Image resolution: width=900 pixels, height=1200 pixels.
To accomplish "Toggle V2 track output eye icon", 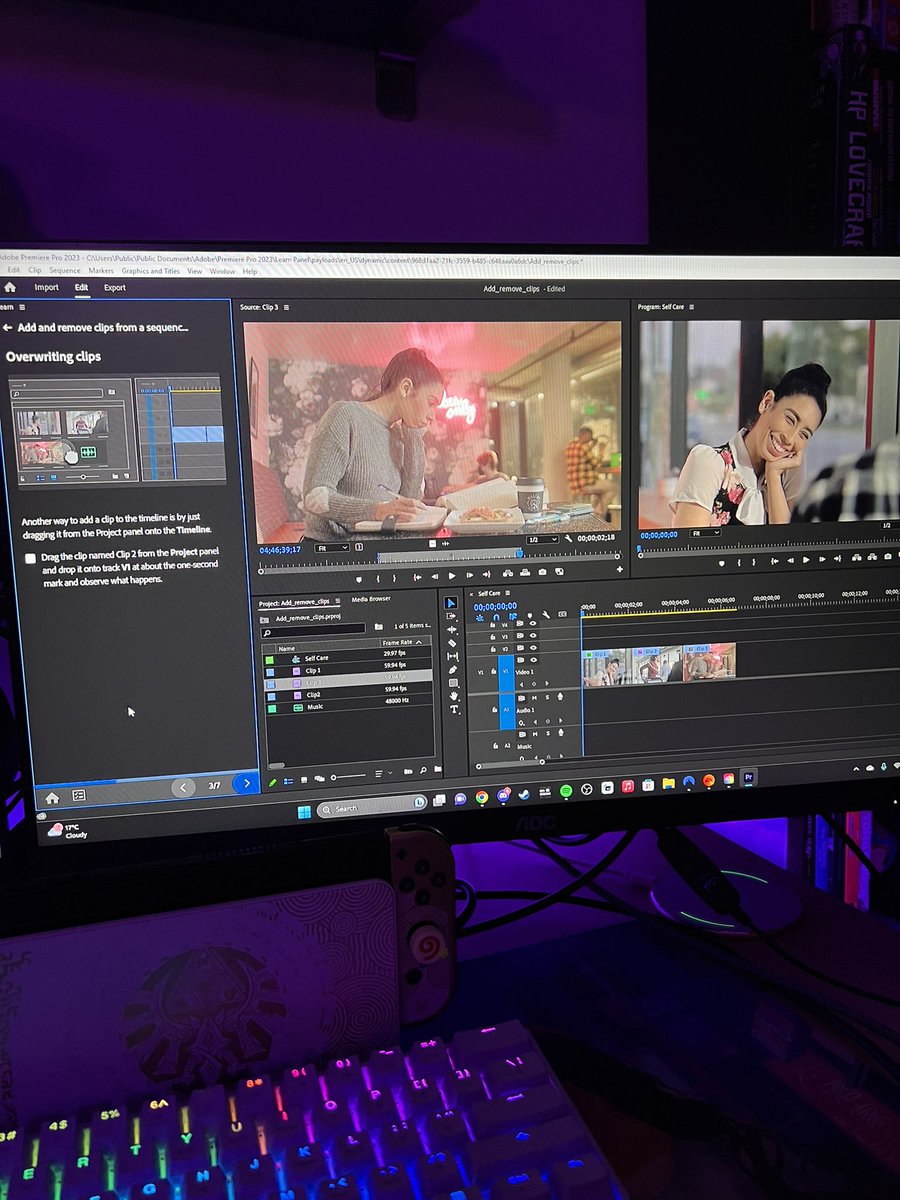I will 533,647.
